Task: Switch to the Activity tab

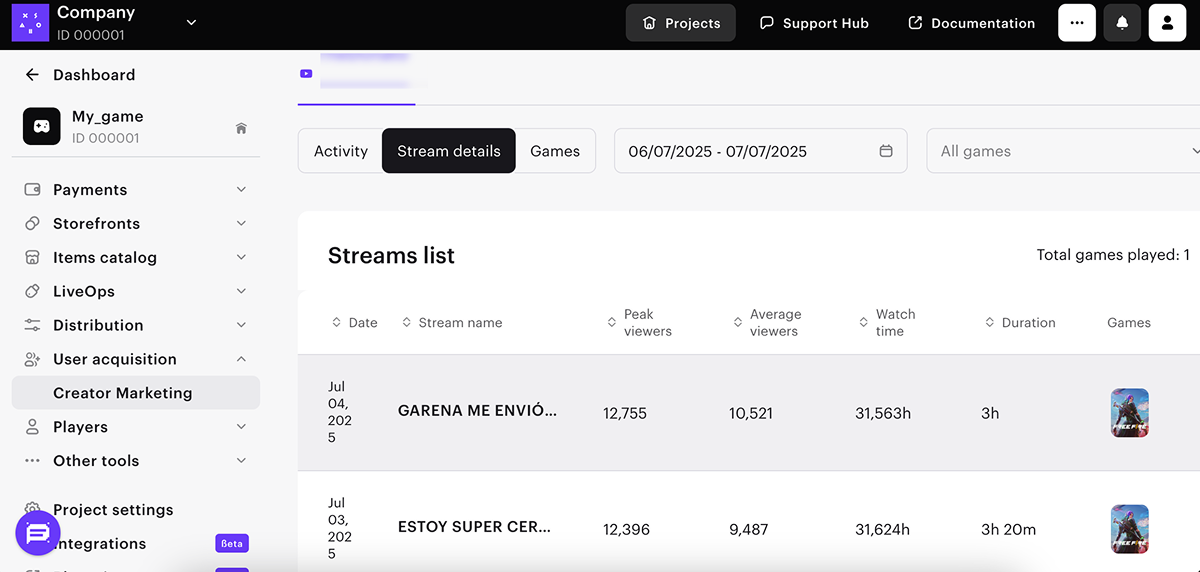Action: [x=341, y=151]
